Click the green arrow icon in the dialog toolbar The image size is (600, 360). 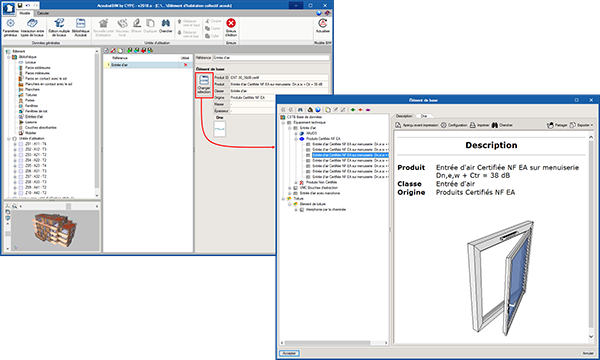tap(353, 110)
